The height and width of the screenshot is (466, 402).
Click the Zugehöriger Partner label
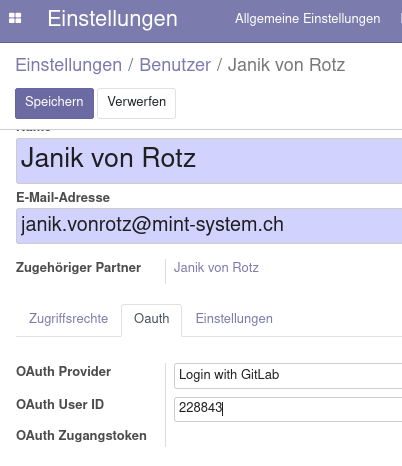(x=78, y=267)
